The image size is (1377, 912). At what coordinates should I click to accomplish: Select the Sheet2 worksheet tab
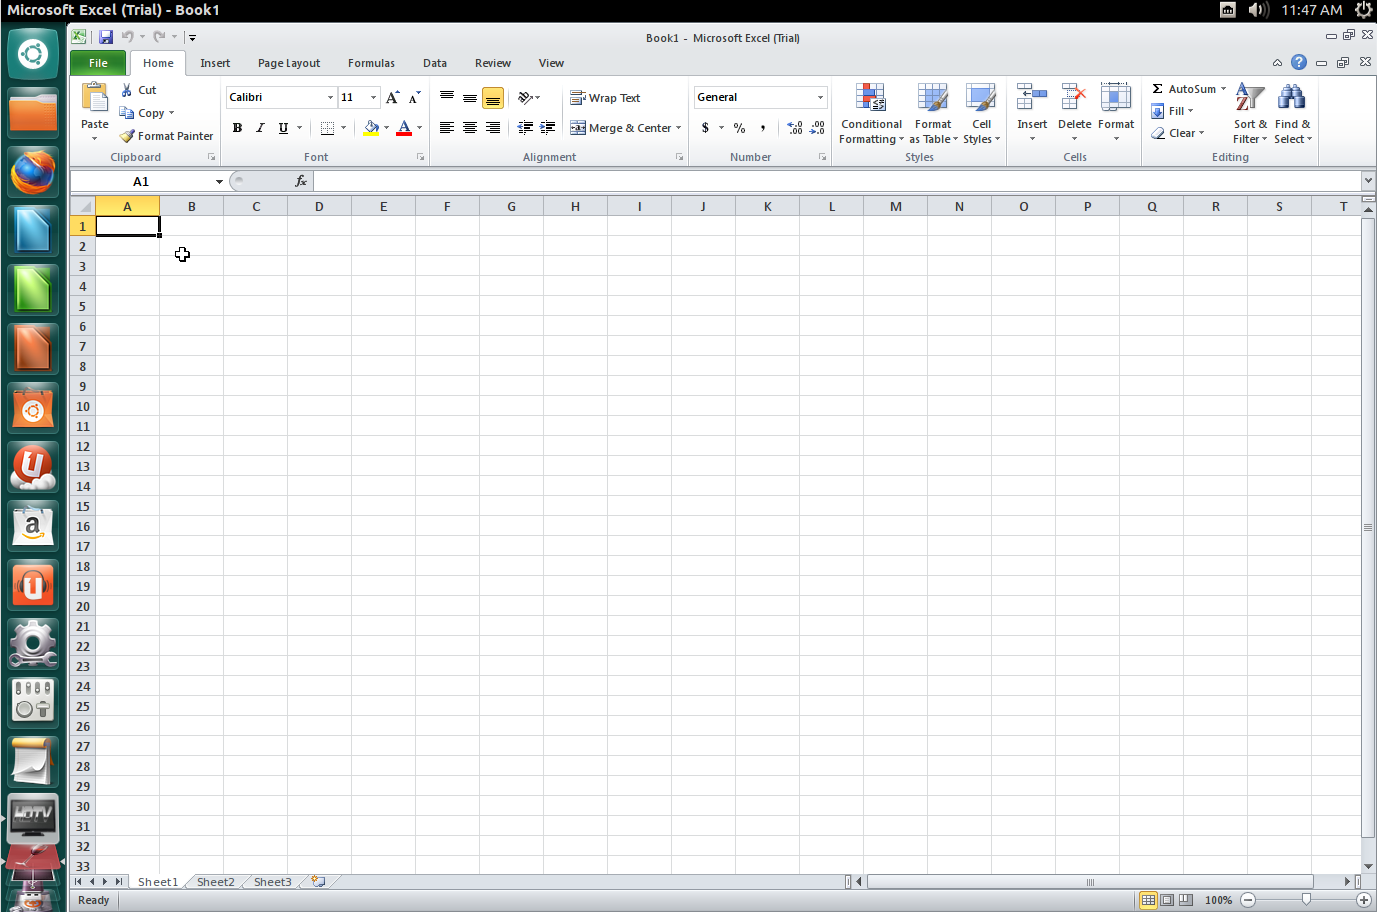pos(215,882)
